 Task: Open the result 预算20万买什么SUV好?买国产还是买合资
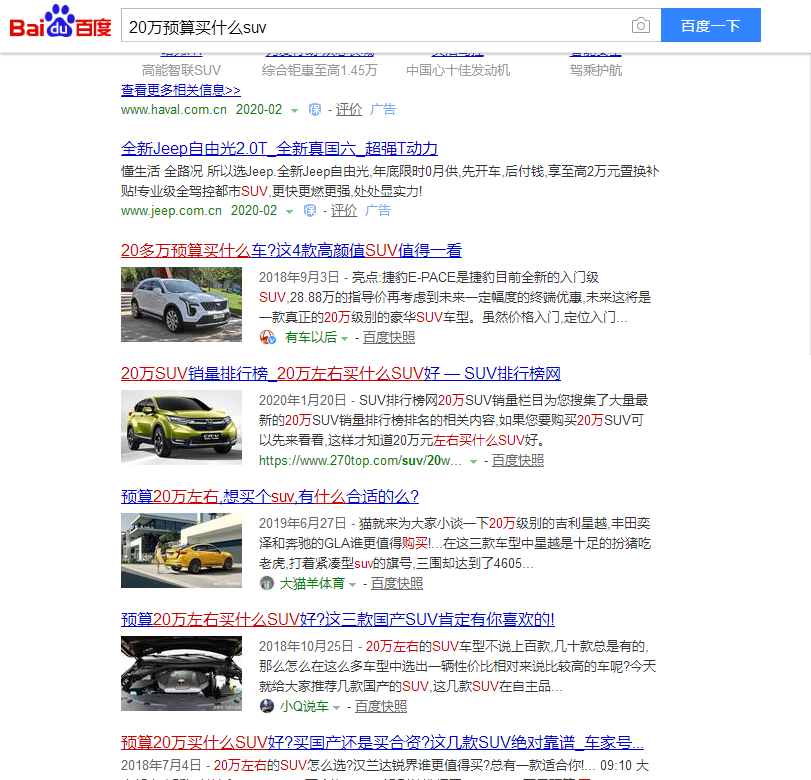click(x=382, y=742)
